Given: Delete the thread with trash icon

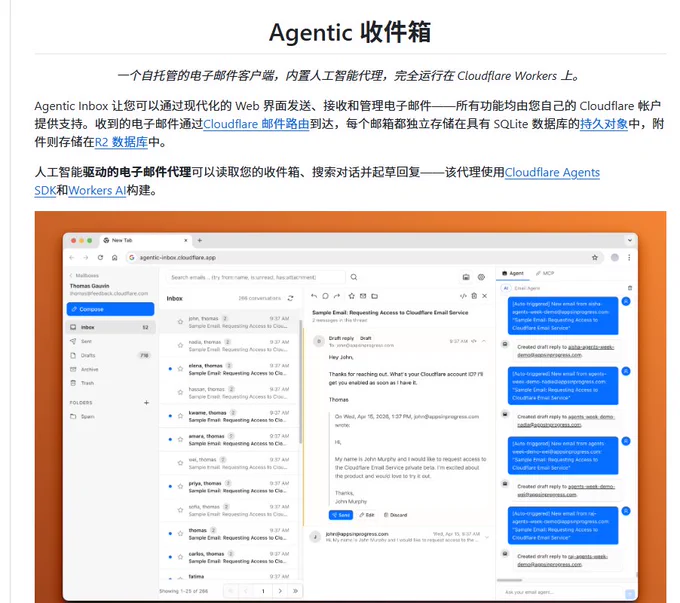Looking at the screenshot, I should tap(474, 296).
